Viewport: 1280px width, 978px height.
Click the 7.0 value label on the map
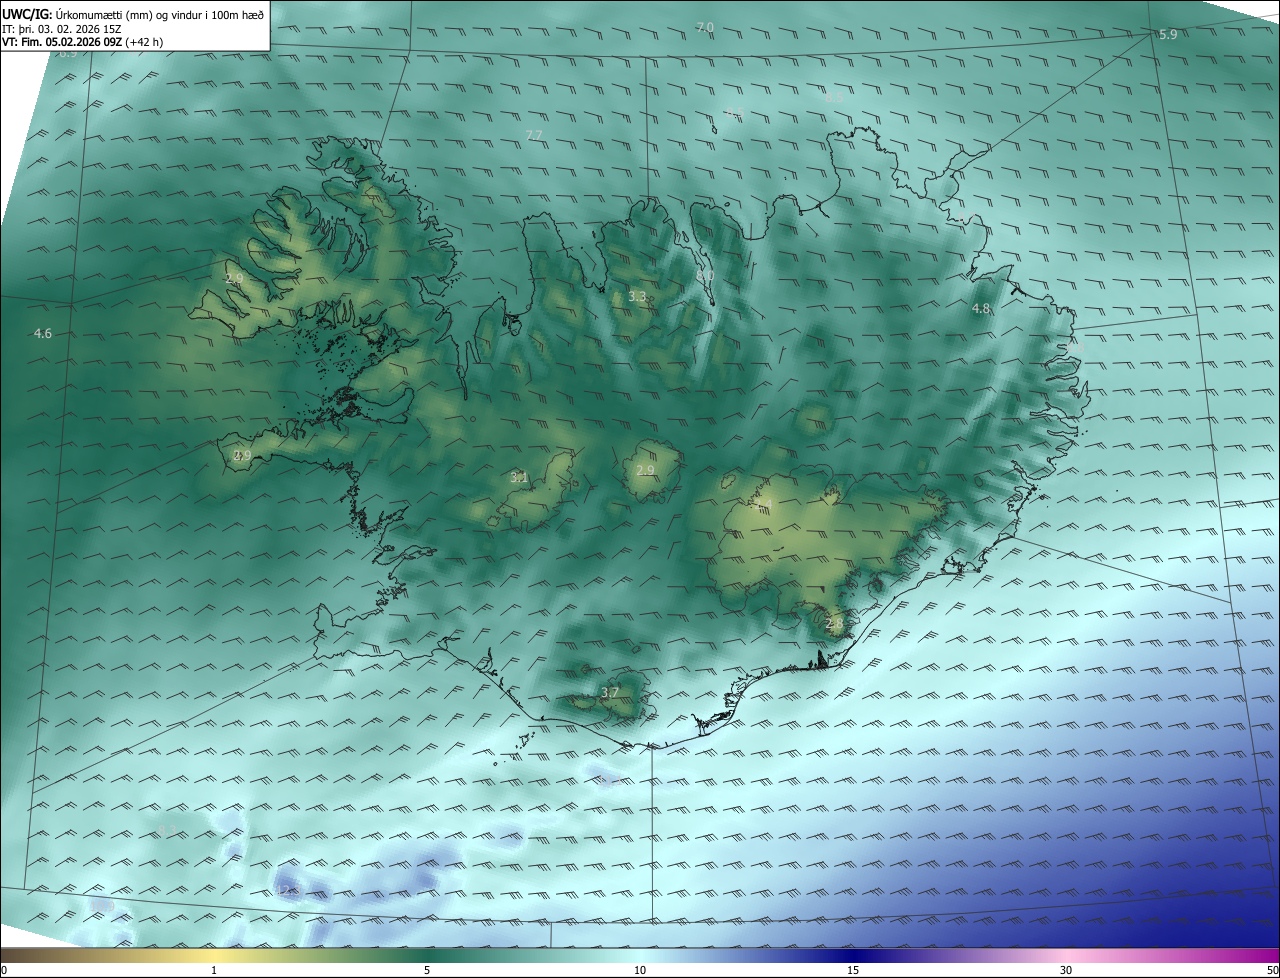point(705,27)
